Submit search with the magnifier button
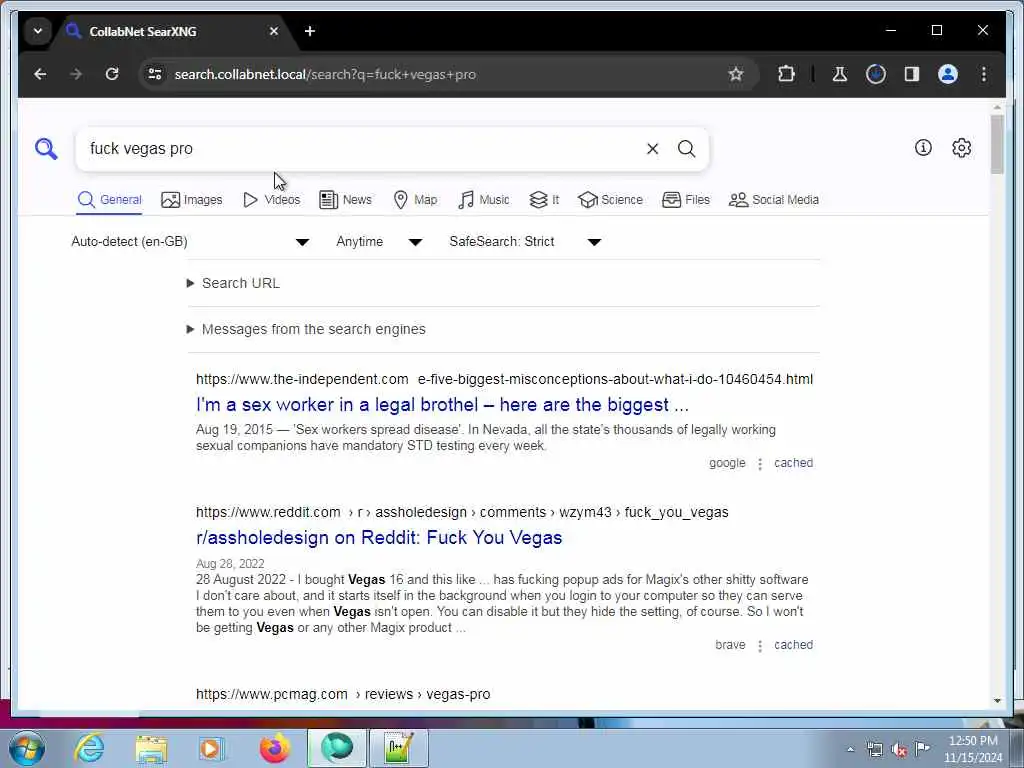This screenshot has width=1024, height=768. click(686, 149)
